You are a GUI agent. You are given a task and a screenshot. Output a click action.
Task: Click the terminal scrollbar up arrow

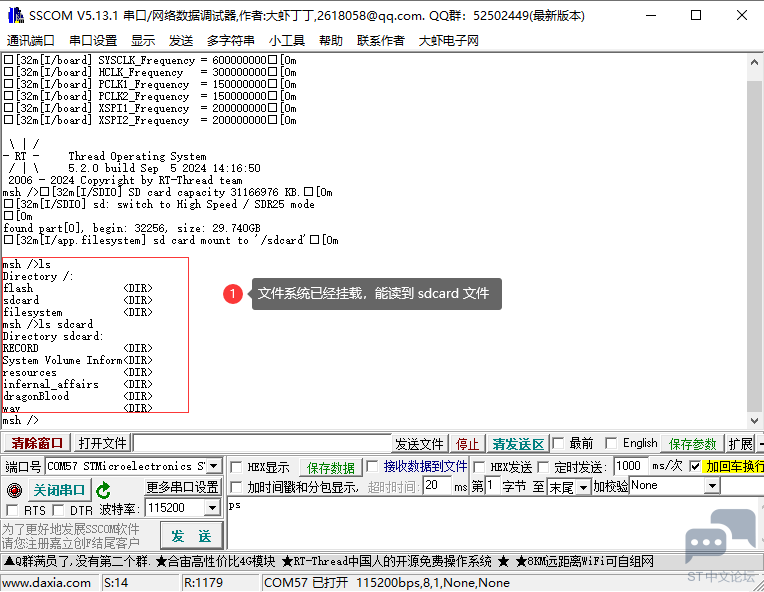pos(754,62)
